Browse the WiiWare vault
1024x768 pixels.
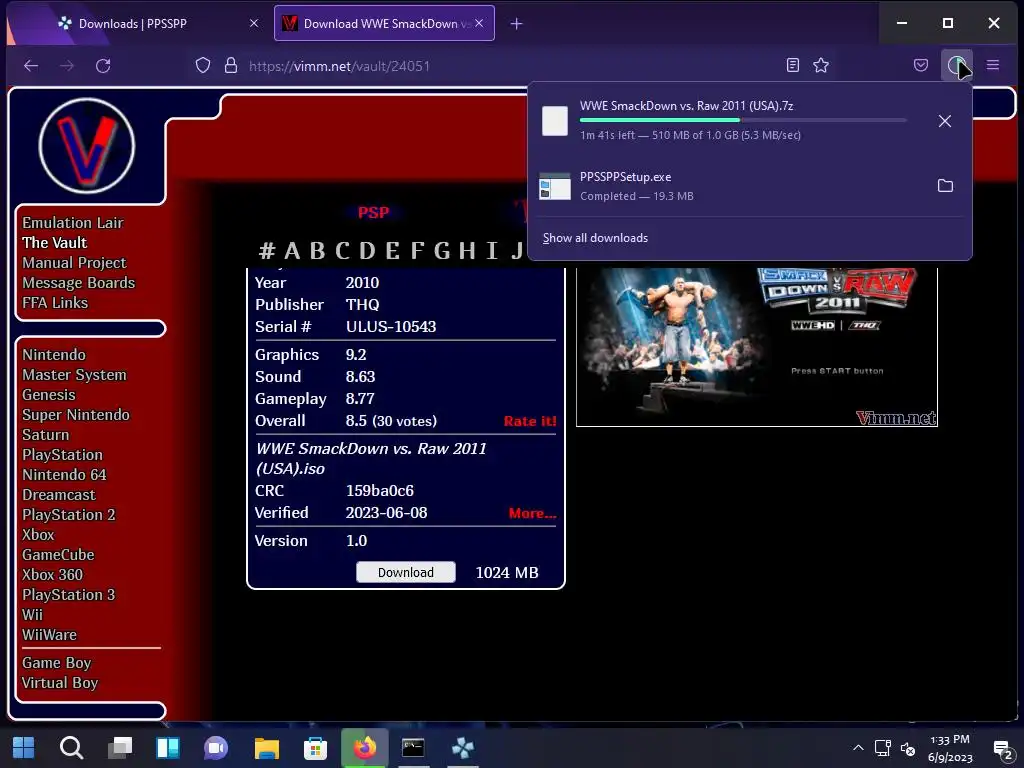click(x=49, y=635)
